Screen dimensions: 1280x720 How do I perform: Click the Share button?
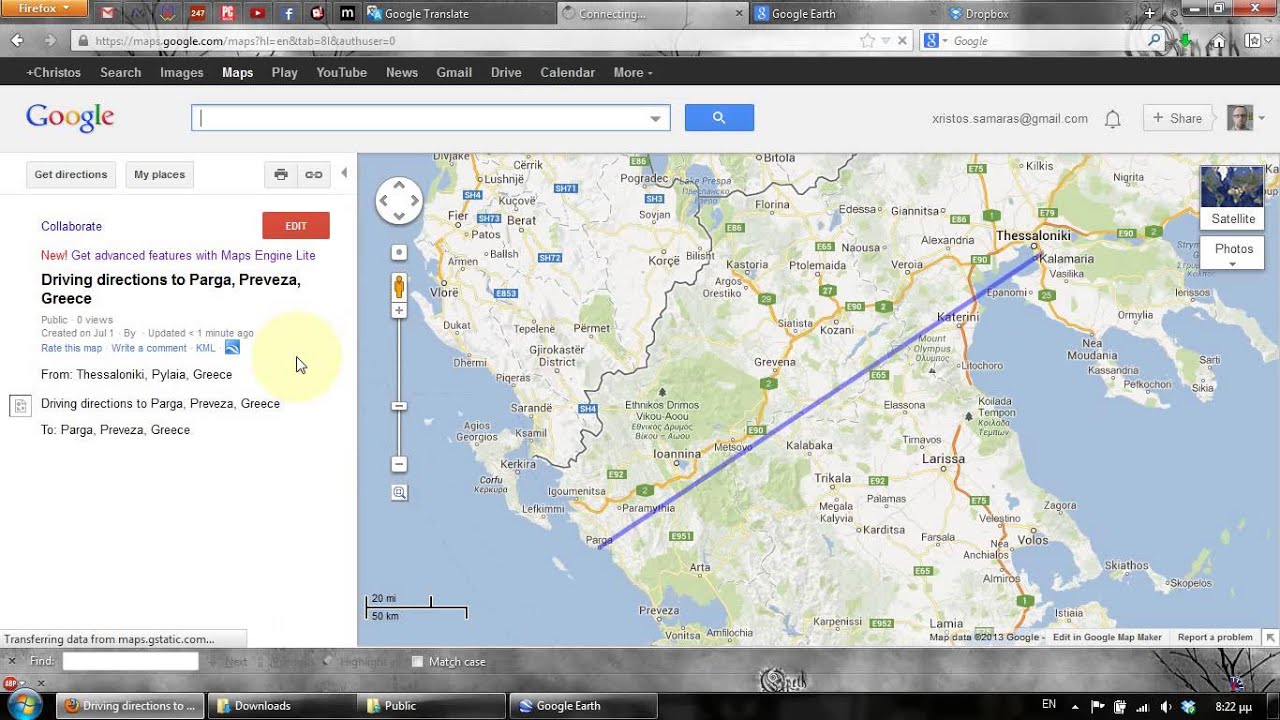click(1177, 118)
